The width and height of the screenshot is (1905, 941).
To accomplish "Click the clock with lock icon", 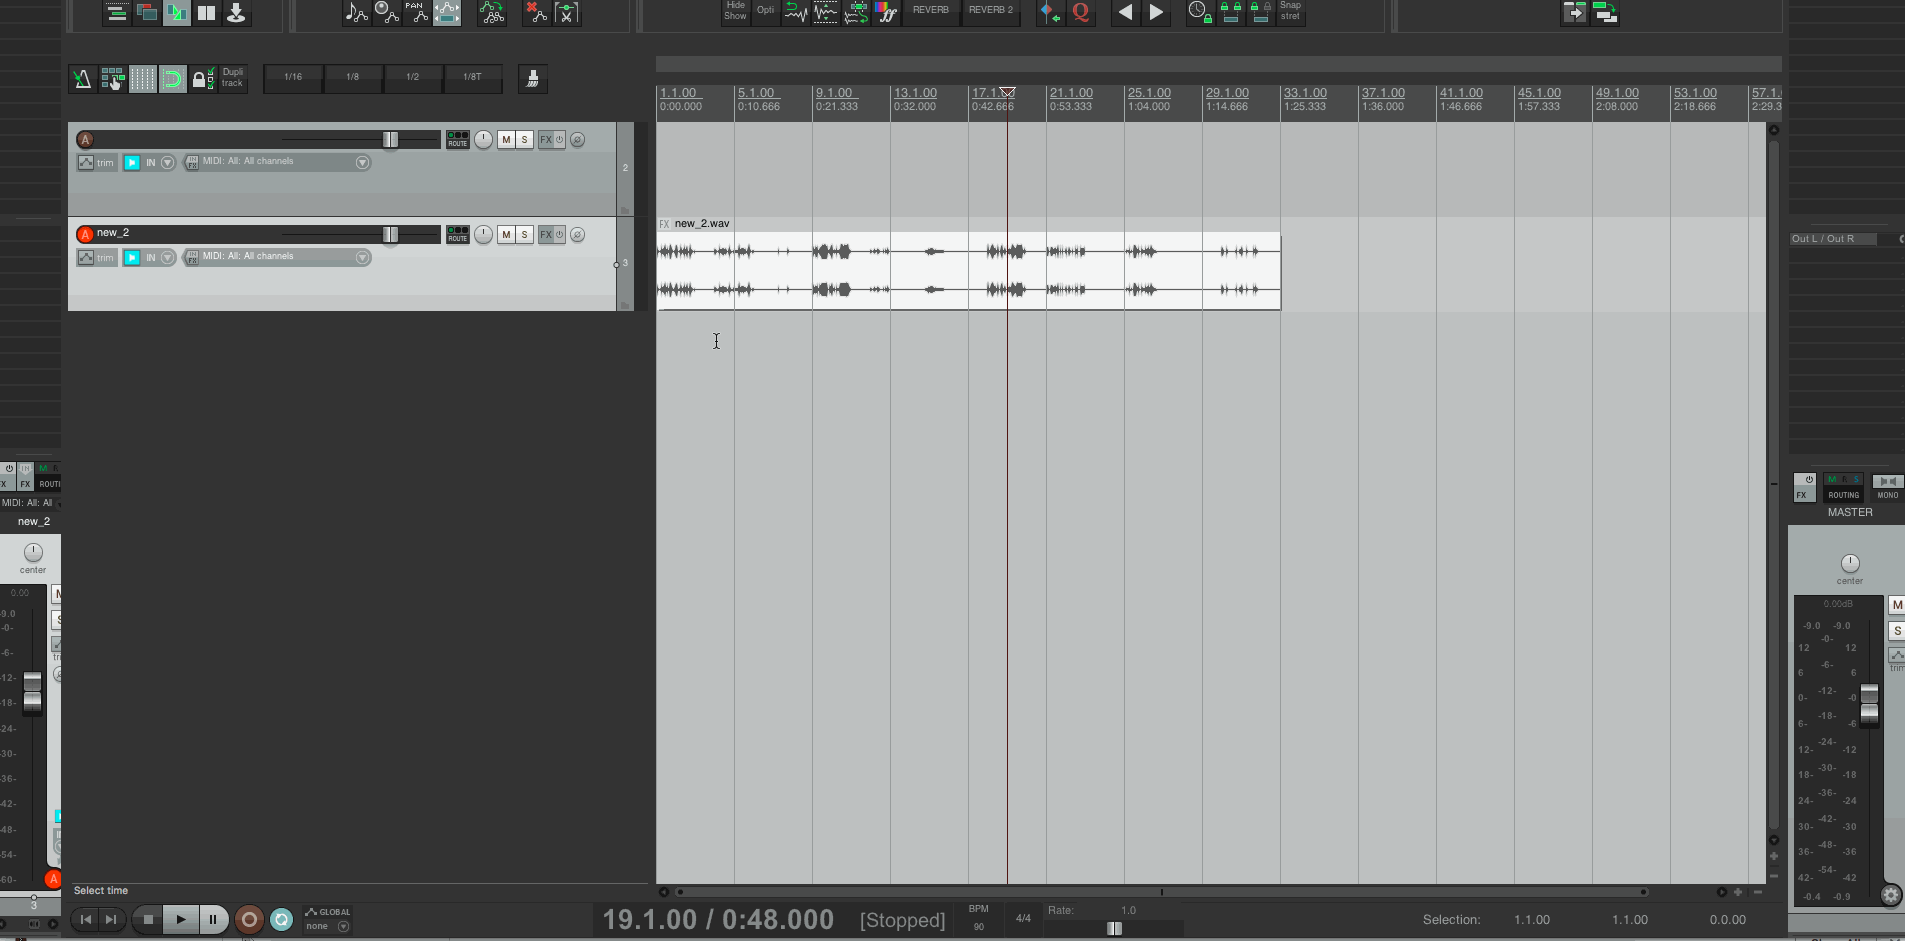I will click(1200, 12).
